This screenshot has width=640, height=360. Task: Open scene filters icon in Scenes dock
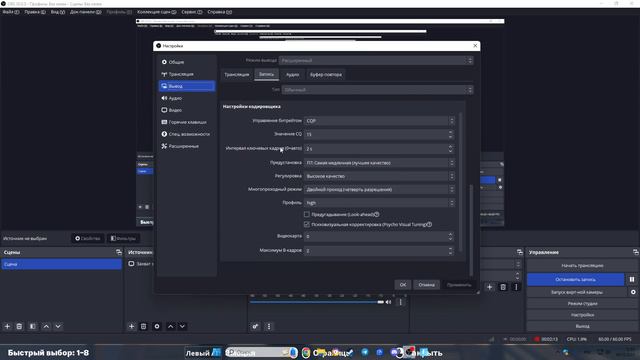(x=33, y=327)
